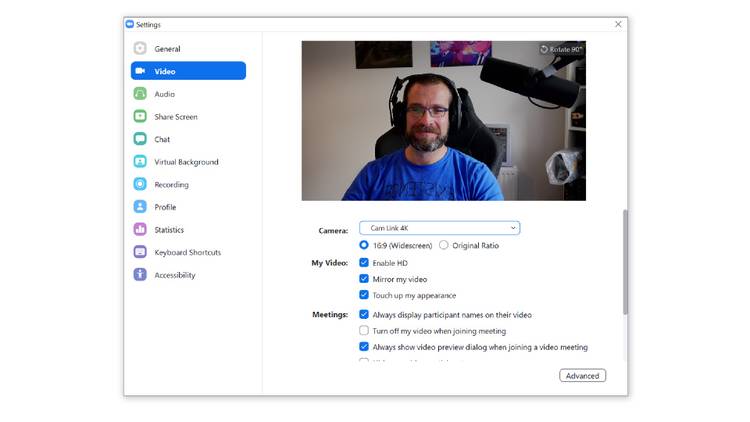Toggle Mirror my video checkbox
The height and width of the screenshot is (422, 750).
point(364,279)
